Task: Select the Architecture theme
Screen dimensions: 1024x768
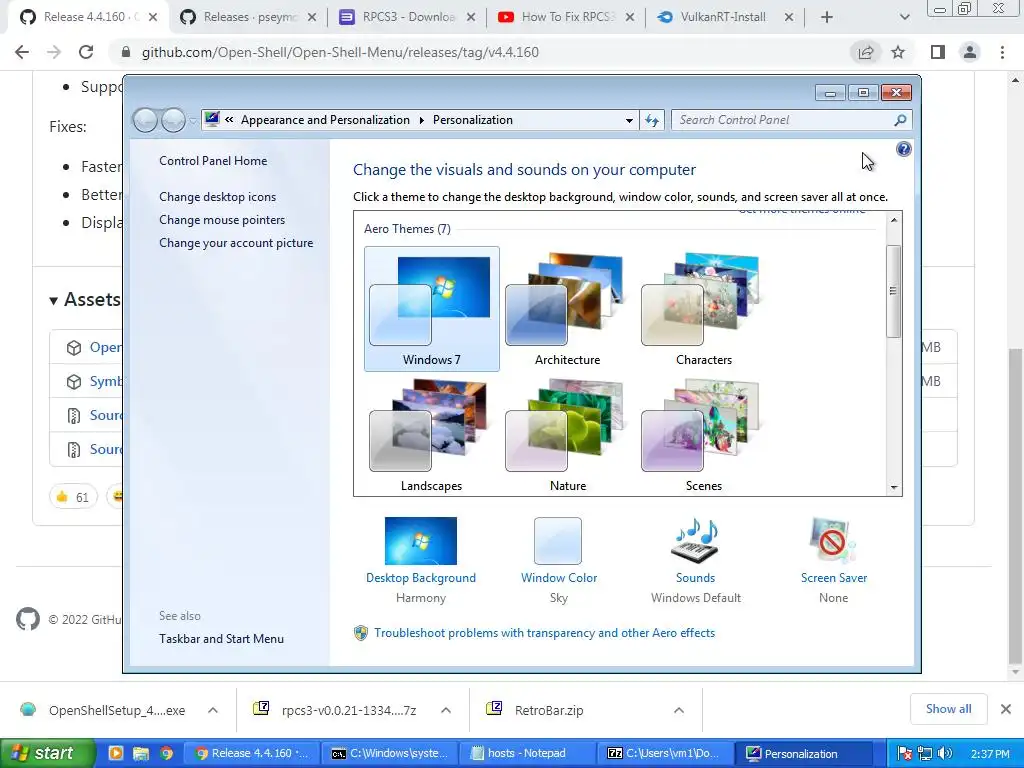Action: 568,309
